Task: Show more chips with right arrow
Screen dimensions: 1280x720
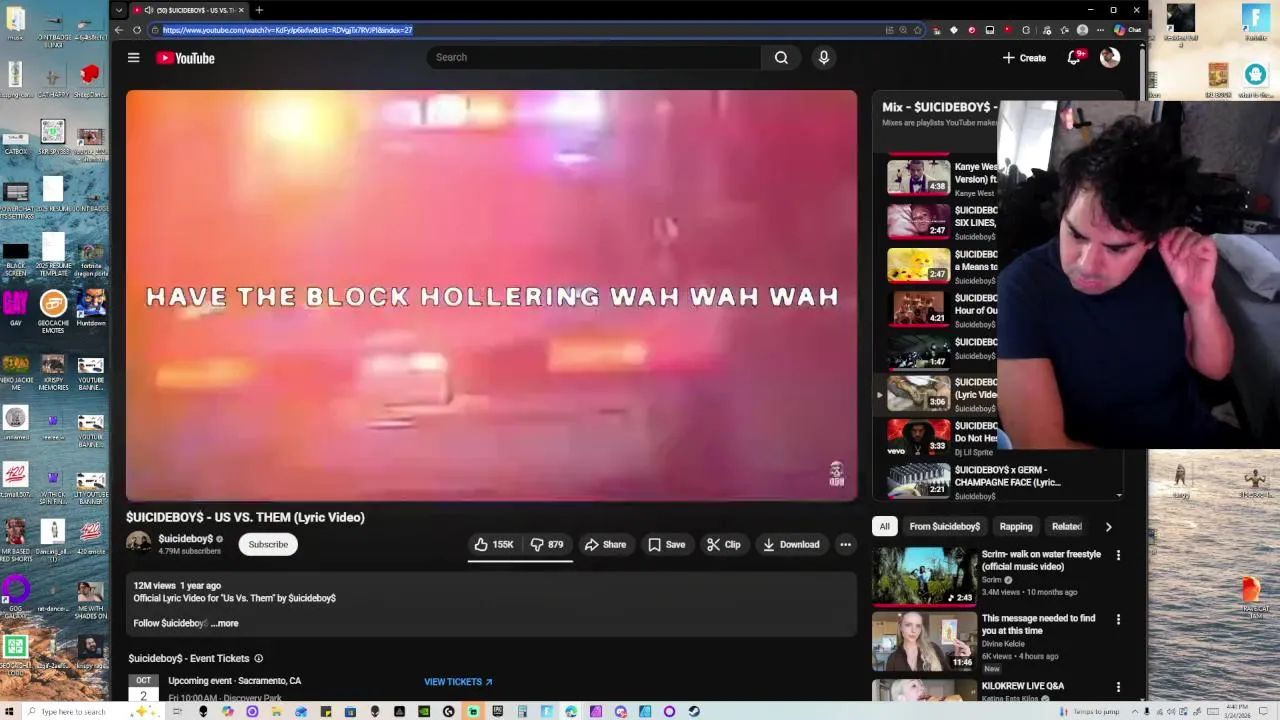Action: (1108, 526)
